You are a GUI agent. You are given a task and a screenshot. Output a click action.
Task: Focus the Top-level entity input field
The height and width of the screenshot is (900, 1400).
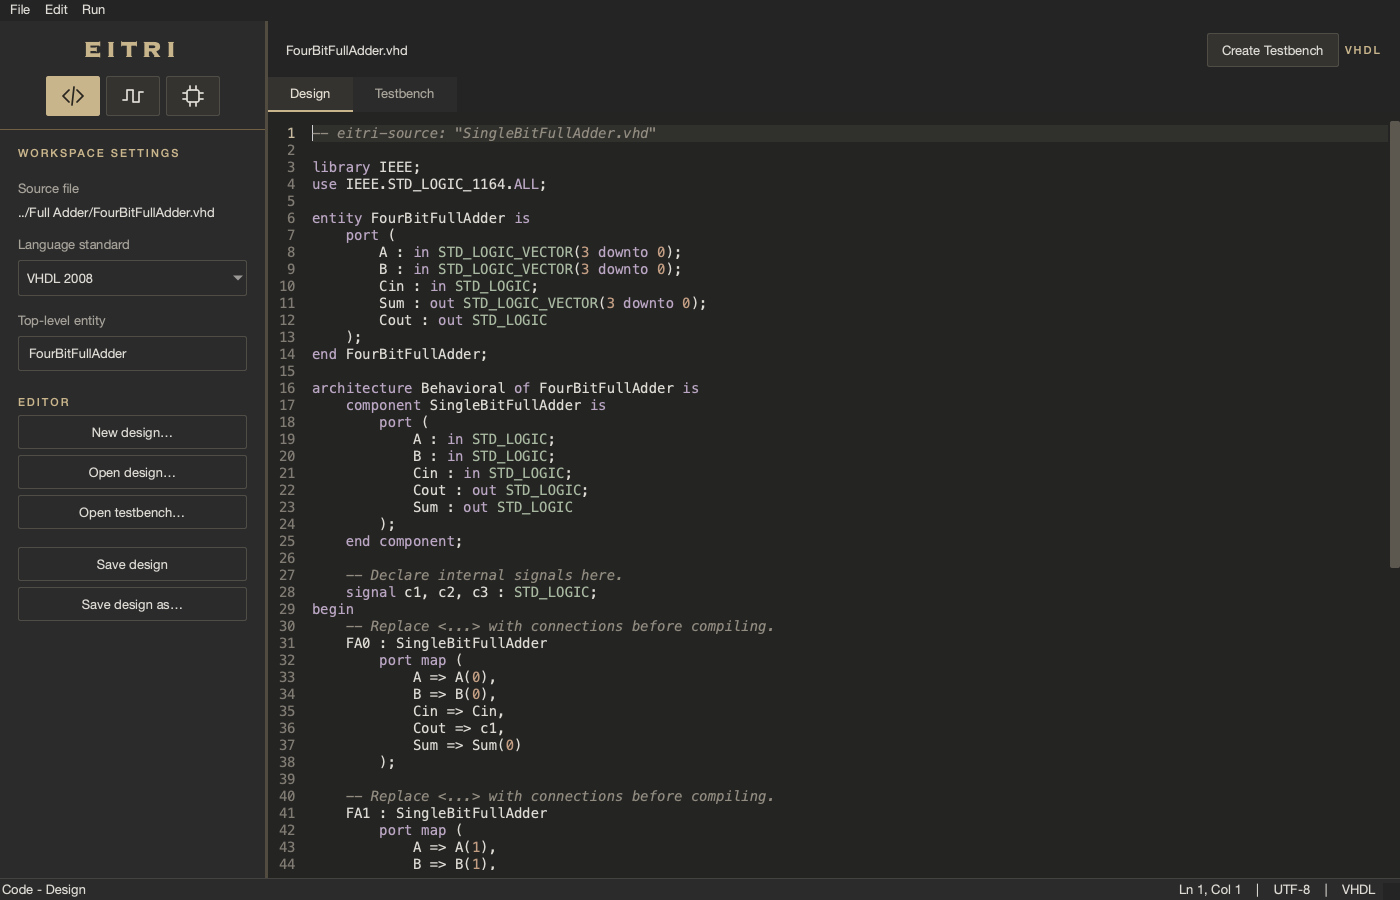pos(132,353)
